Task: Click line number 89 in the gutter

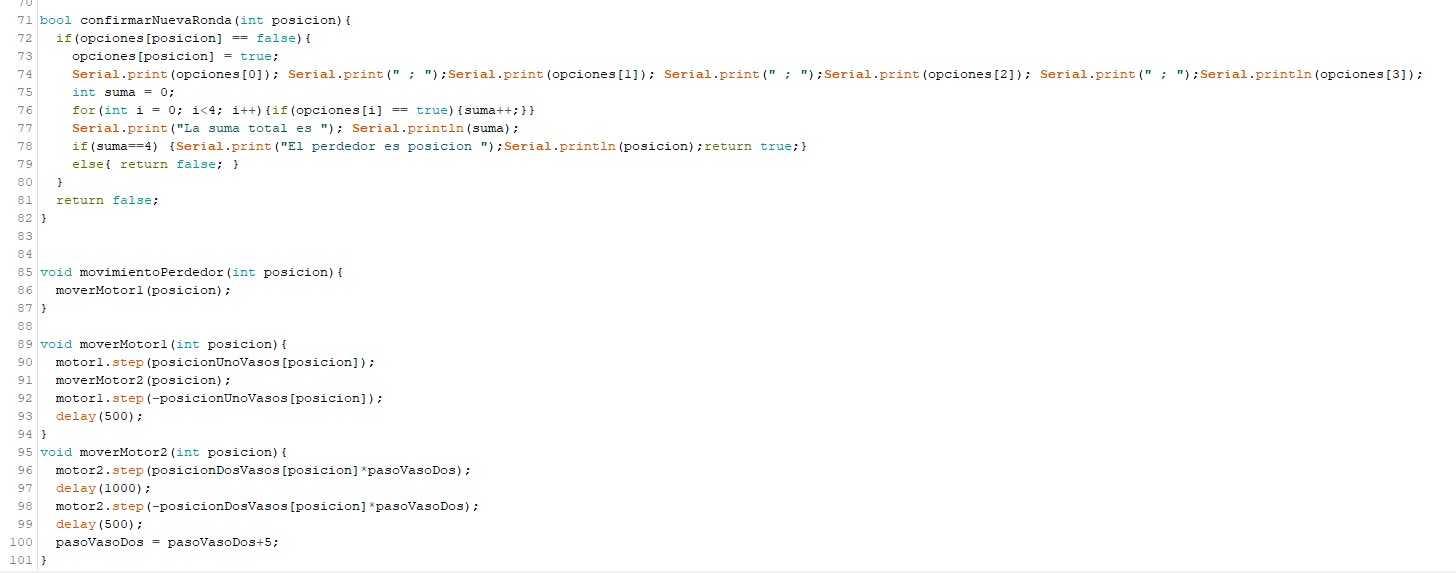Action: coord(24,344)
